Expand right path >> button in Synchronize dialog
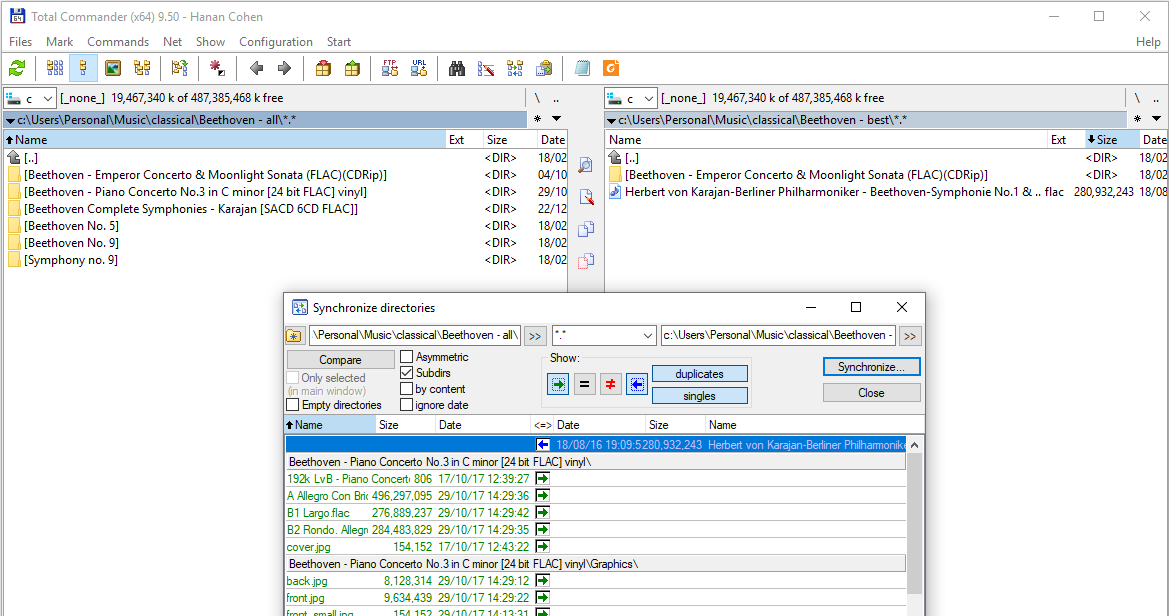Viewport: 1169px width, 616px height. tap(910, 336)
